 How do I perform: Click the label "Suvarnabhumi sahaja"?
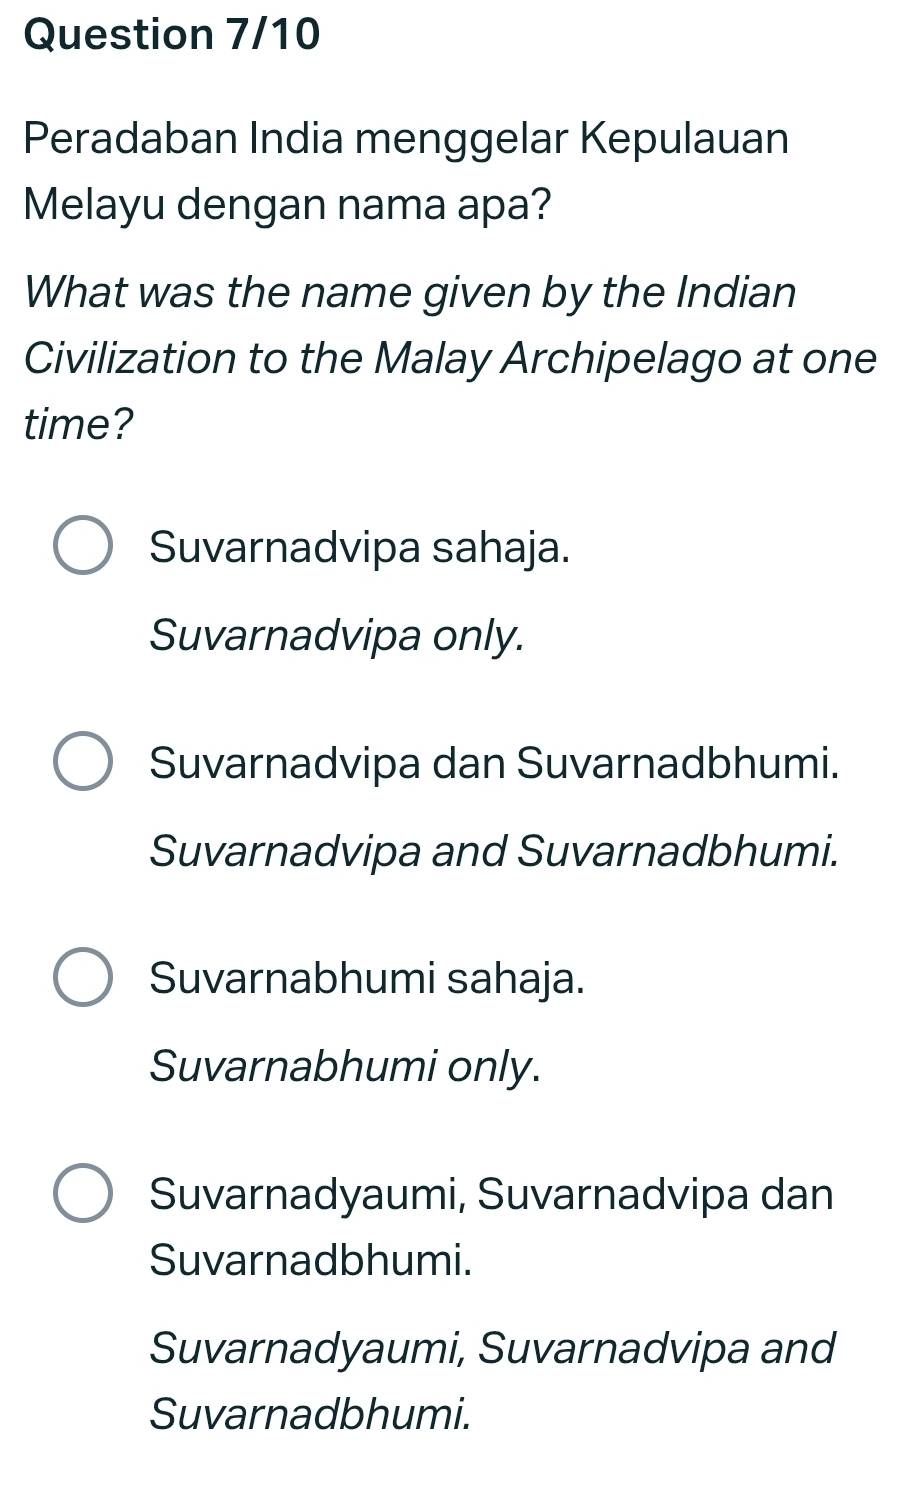click(x=366, y=980)
